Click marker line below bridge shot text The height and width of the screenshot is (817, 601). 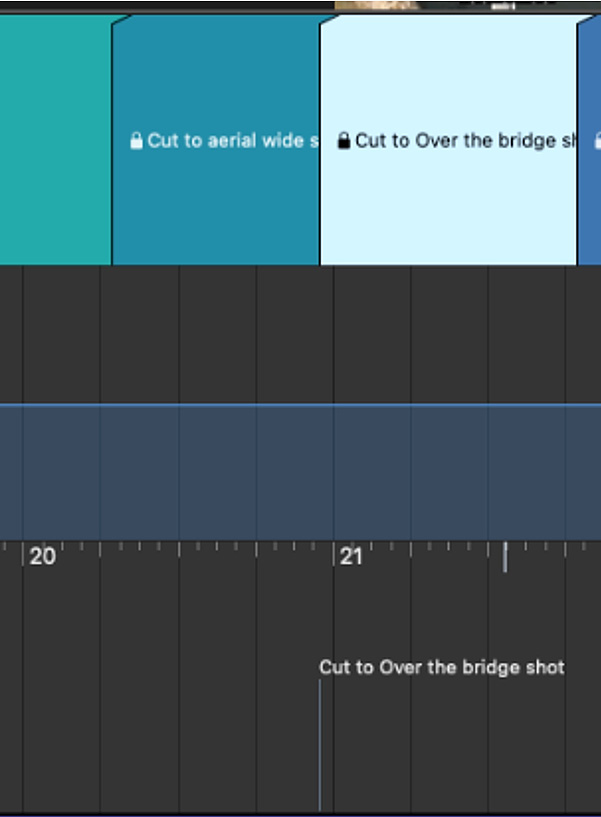(x=320, y=745)
